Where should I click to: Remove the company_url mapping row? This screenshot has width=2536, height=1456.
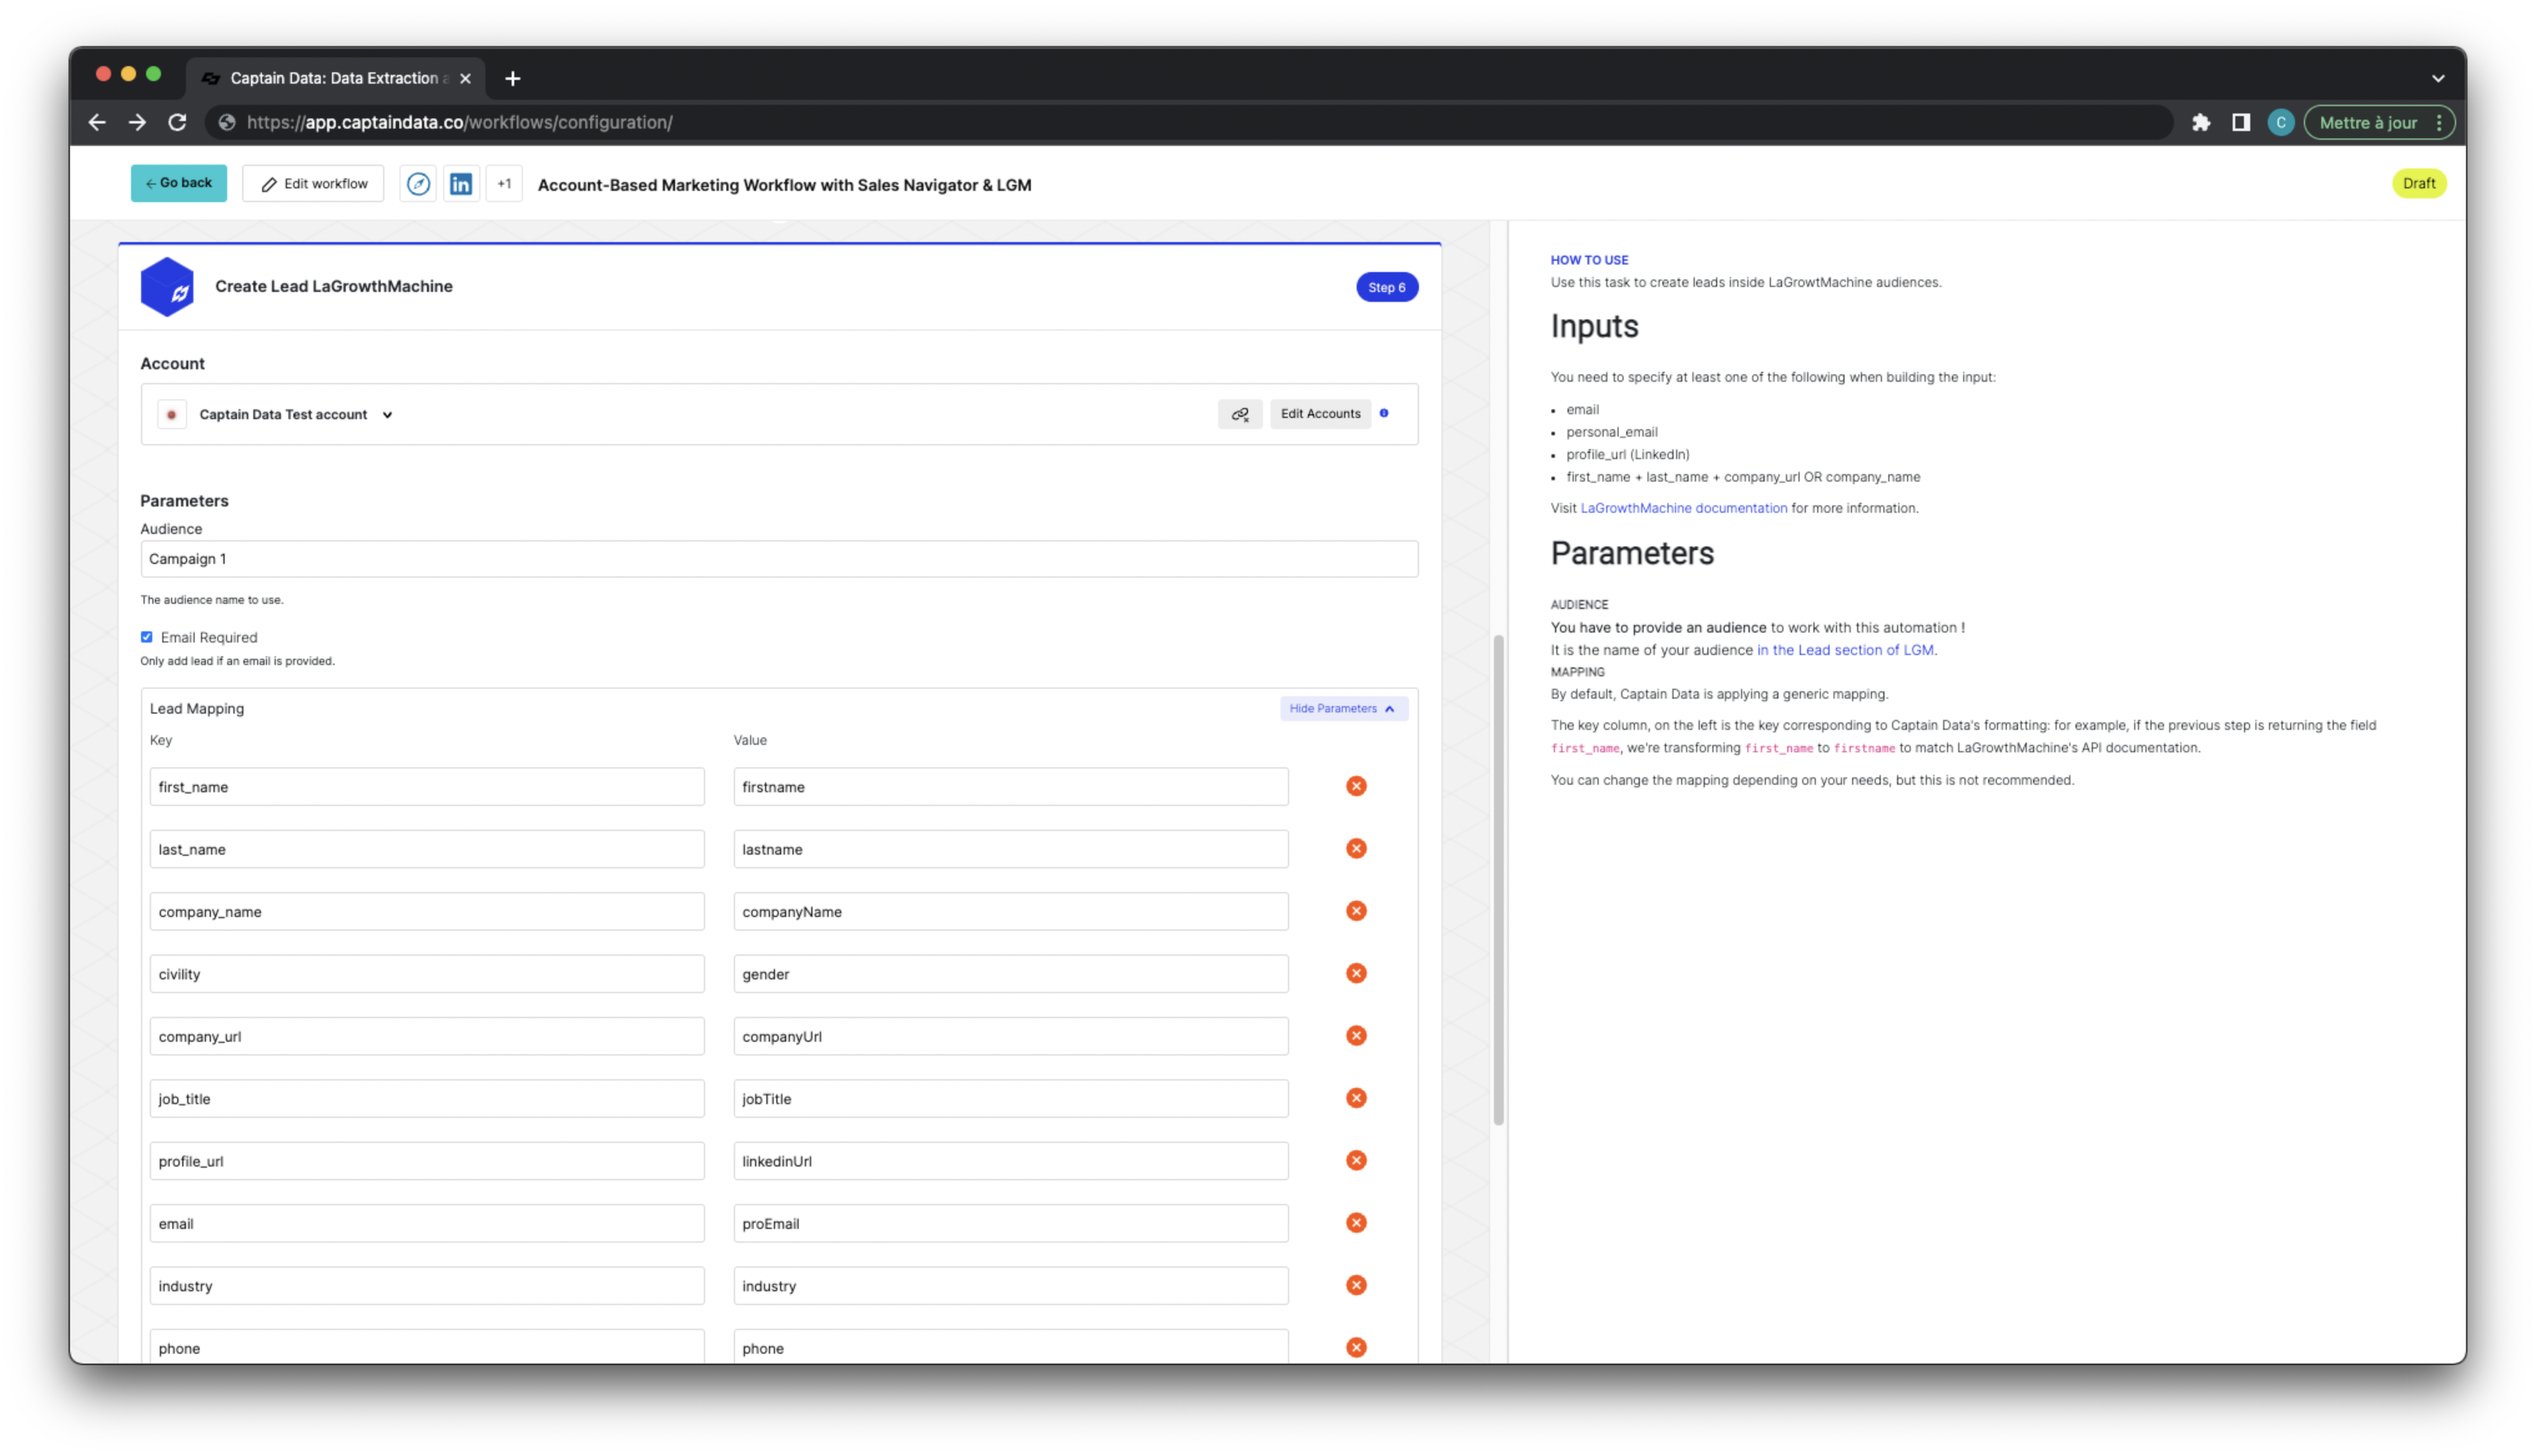click(x=1356, y=1035)
